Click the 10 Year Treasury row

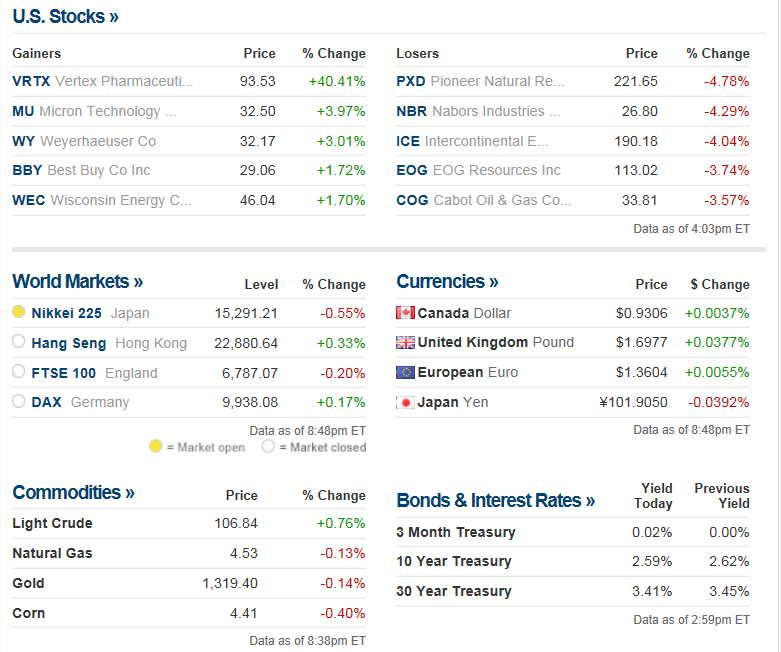(454, 562)
